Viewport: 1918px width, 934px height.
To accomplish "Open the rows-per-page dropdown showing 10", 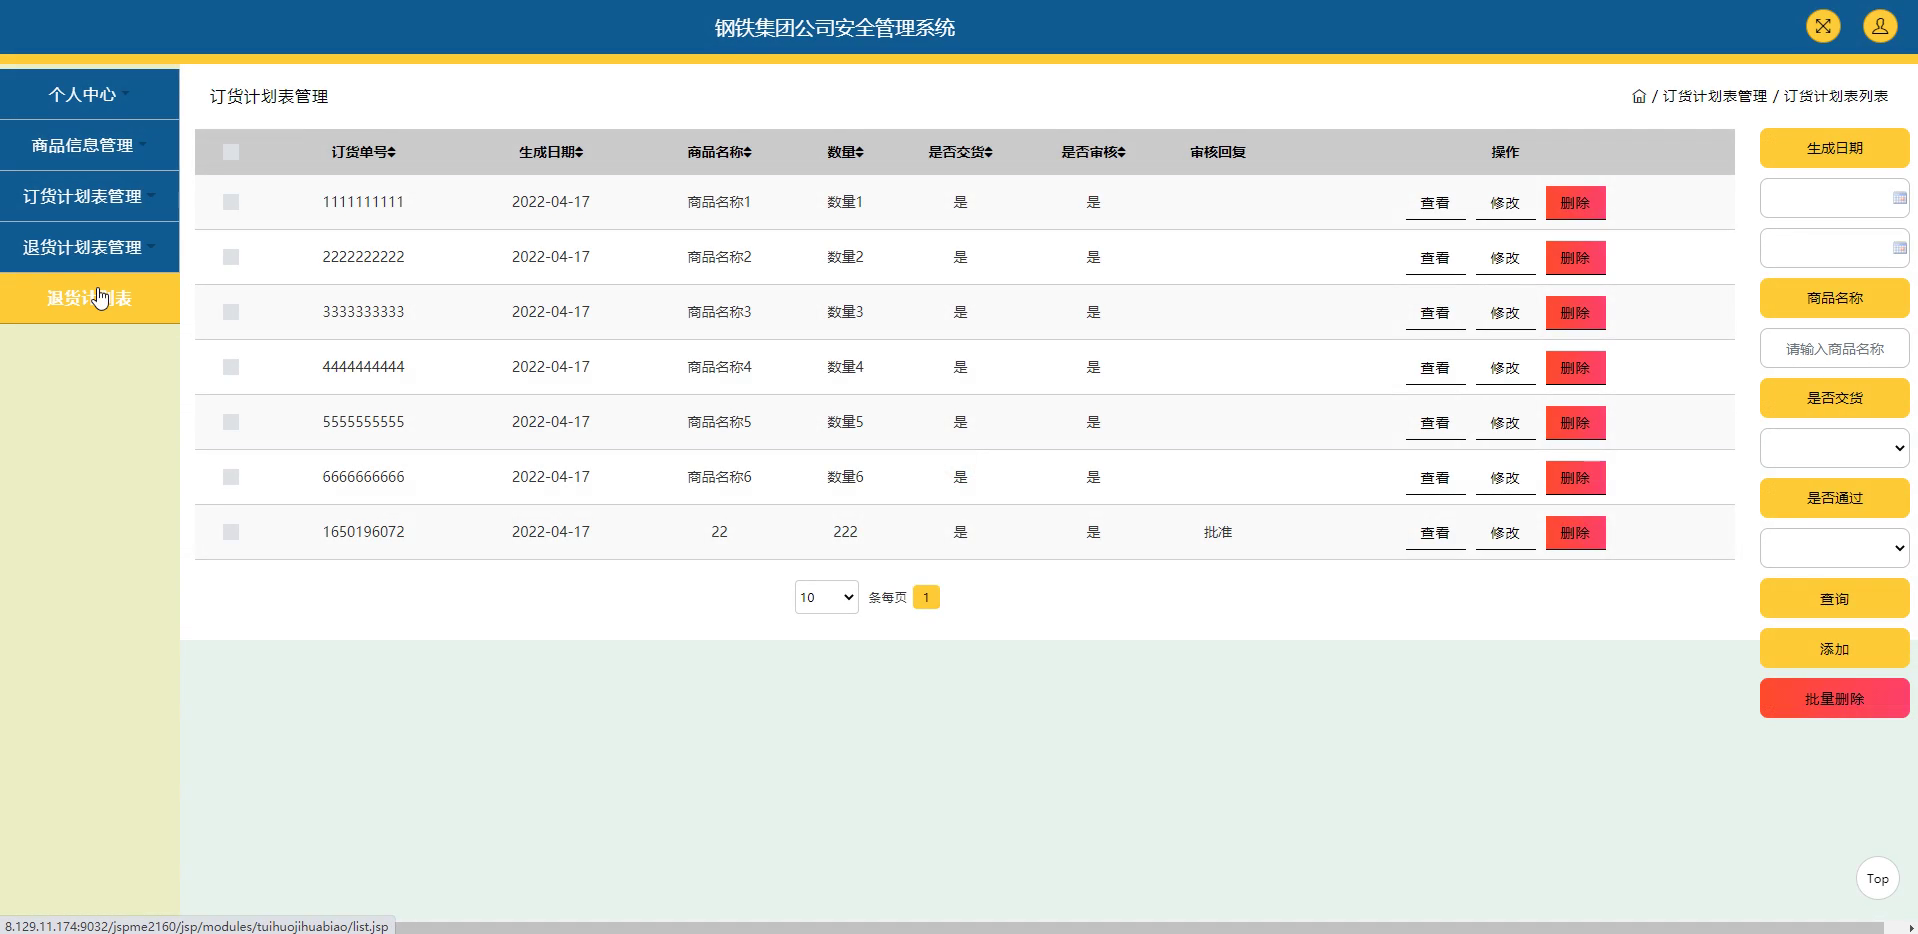I will (826, 597).
